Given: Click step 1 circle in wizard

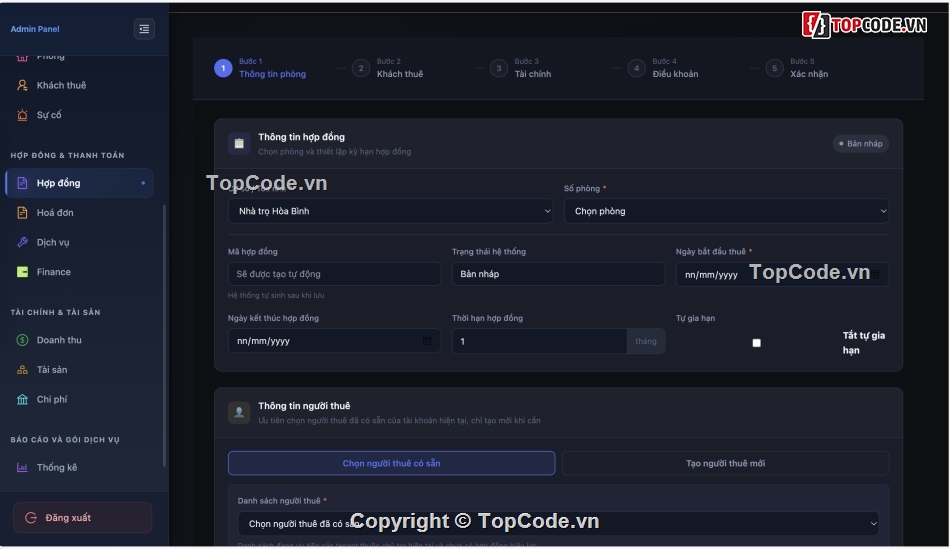Looking at the screenshot, I should tap(223, 68).
